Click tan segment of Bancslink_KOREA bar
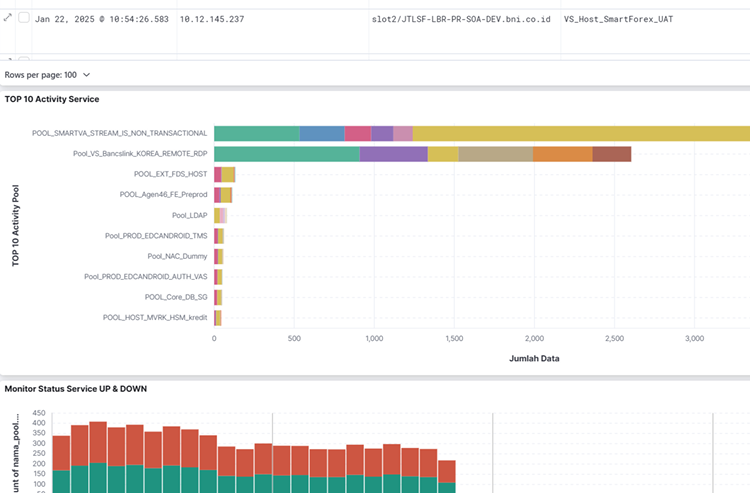This screenshot has width=750, height=500. (495, 154)
